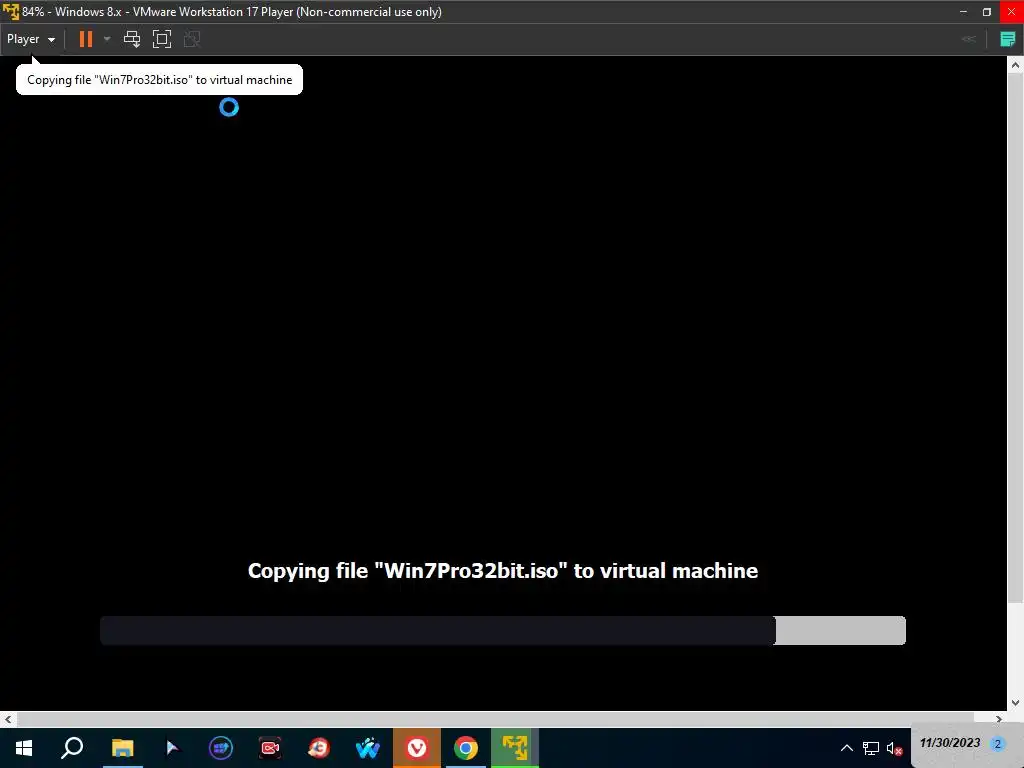The width and height of the screenshot is (1024, 768).
Task: Open the Player menu
Action: click(31, 39)
